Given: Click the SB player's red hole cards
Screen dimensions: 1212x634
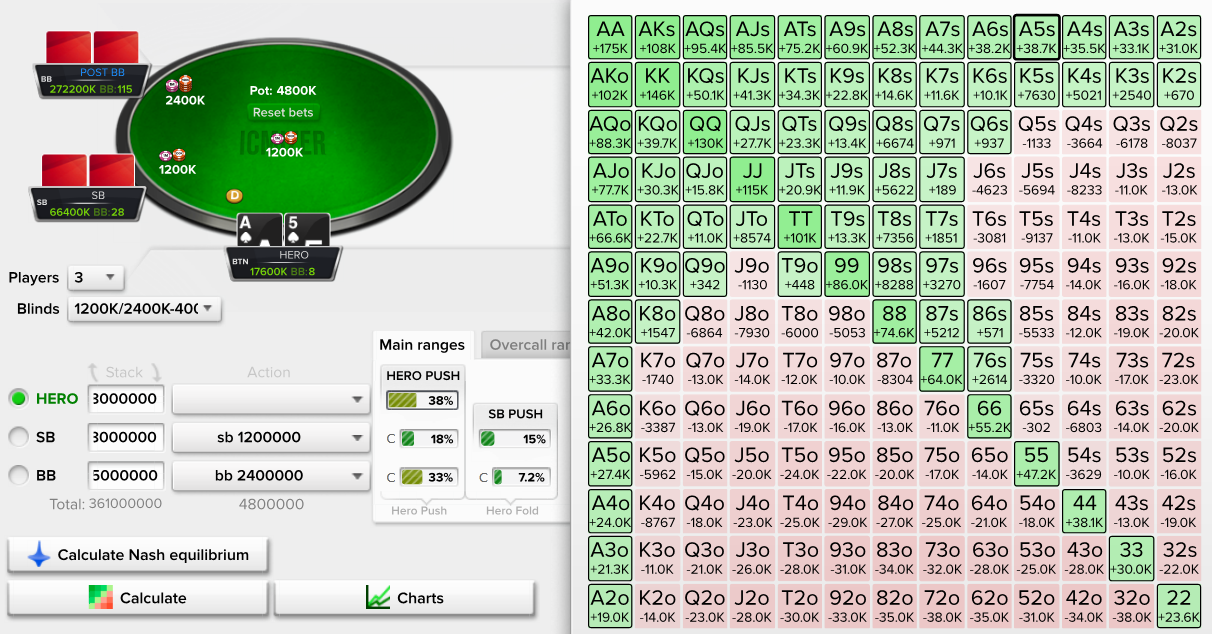Looking at the screenshot, I should pyautogui.click(x=89, y=171).
